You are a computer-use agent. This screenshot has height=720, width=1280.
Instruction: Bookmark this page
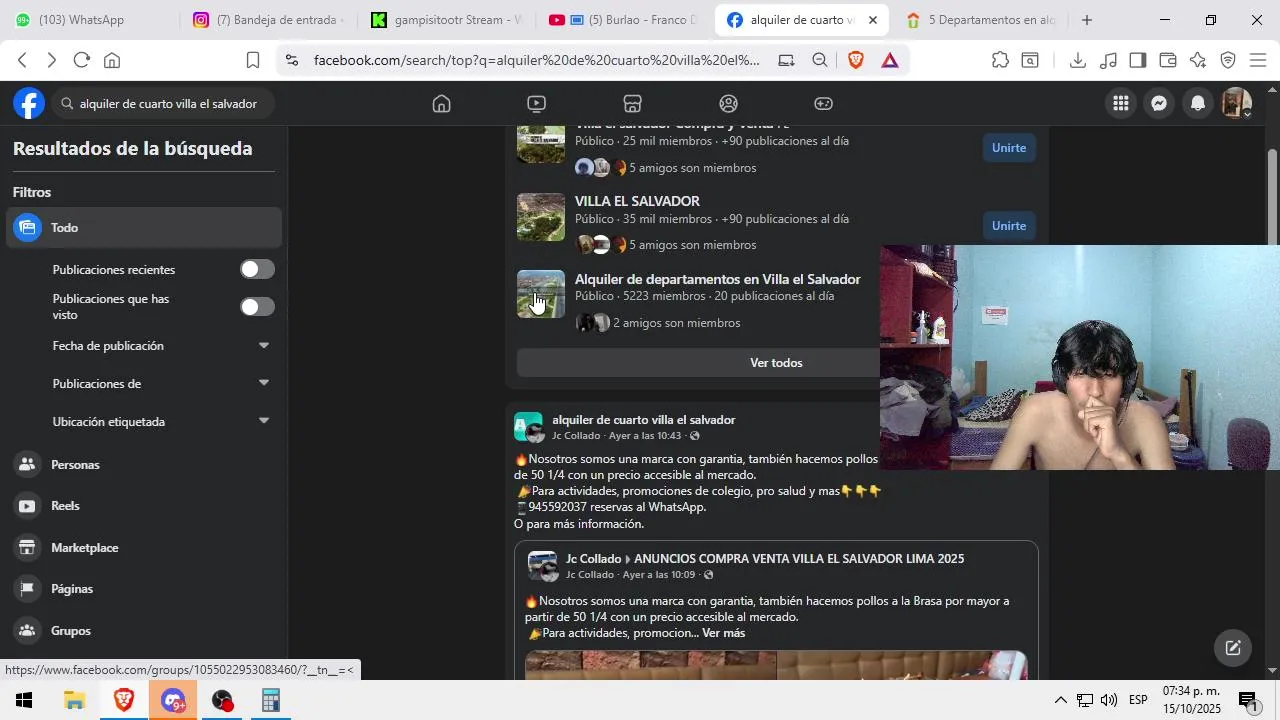[253, 60]
